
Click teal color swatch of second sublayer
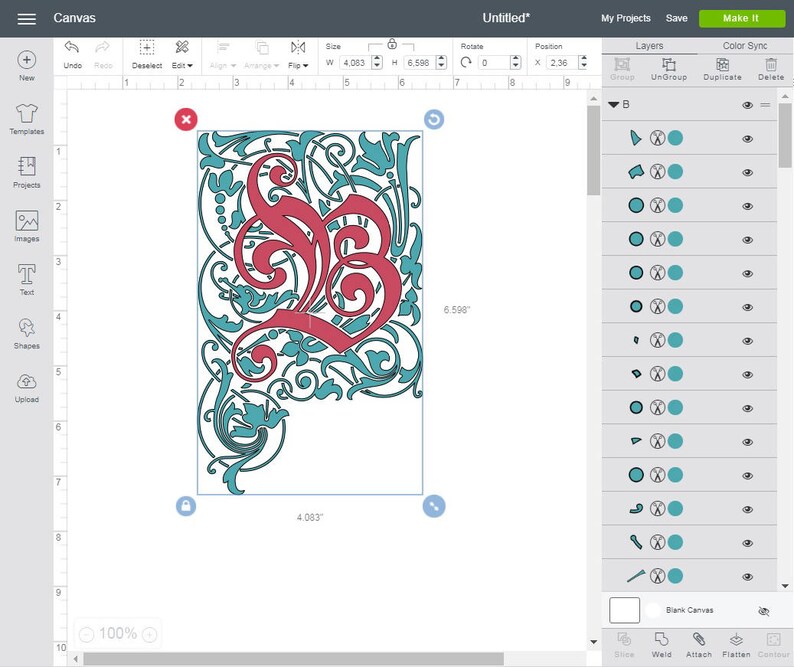[x=675, y=172]
